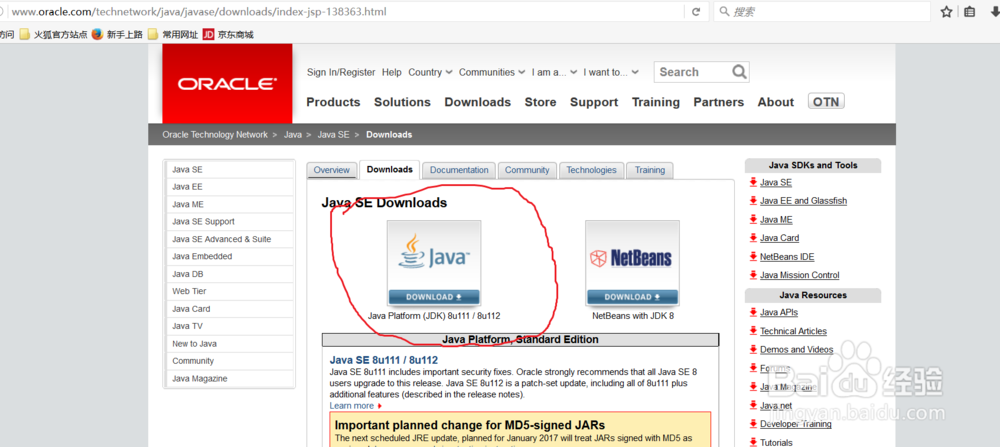Expand the 'I am a...' dropdown
Viewport: 1000px width, 447px height.
(555, 72)
